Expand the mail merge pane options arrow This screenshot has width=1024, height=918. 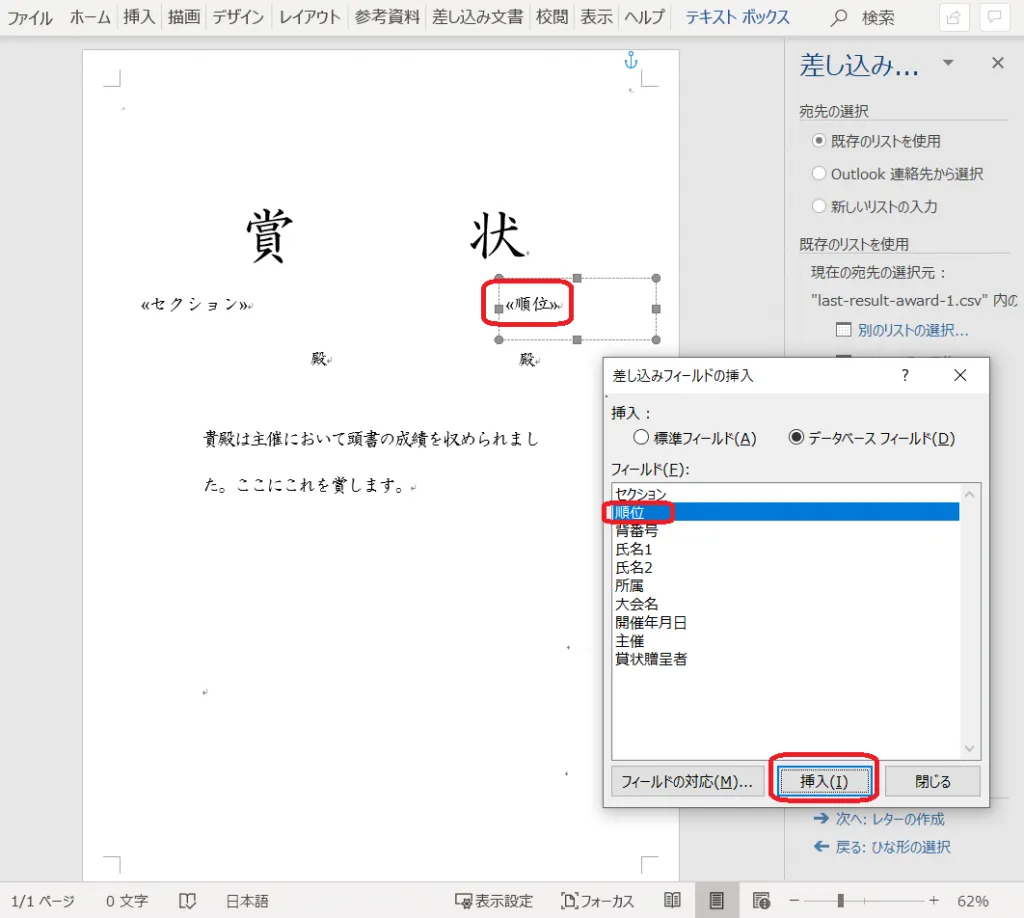point(948,64)
